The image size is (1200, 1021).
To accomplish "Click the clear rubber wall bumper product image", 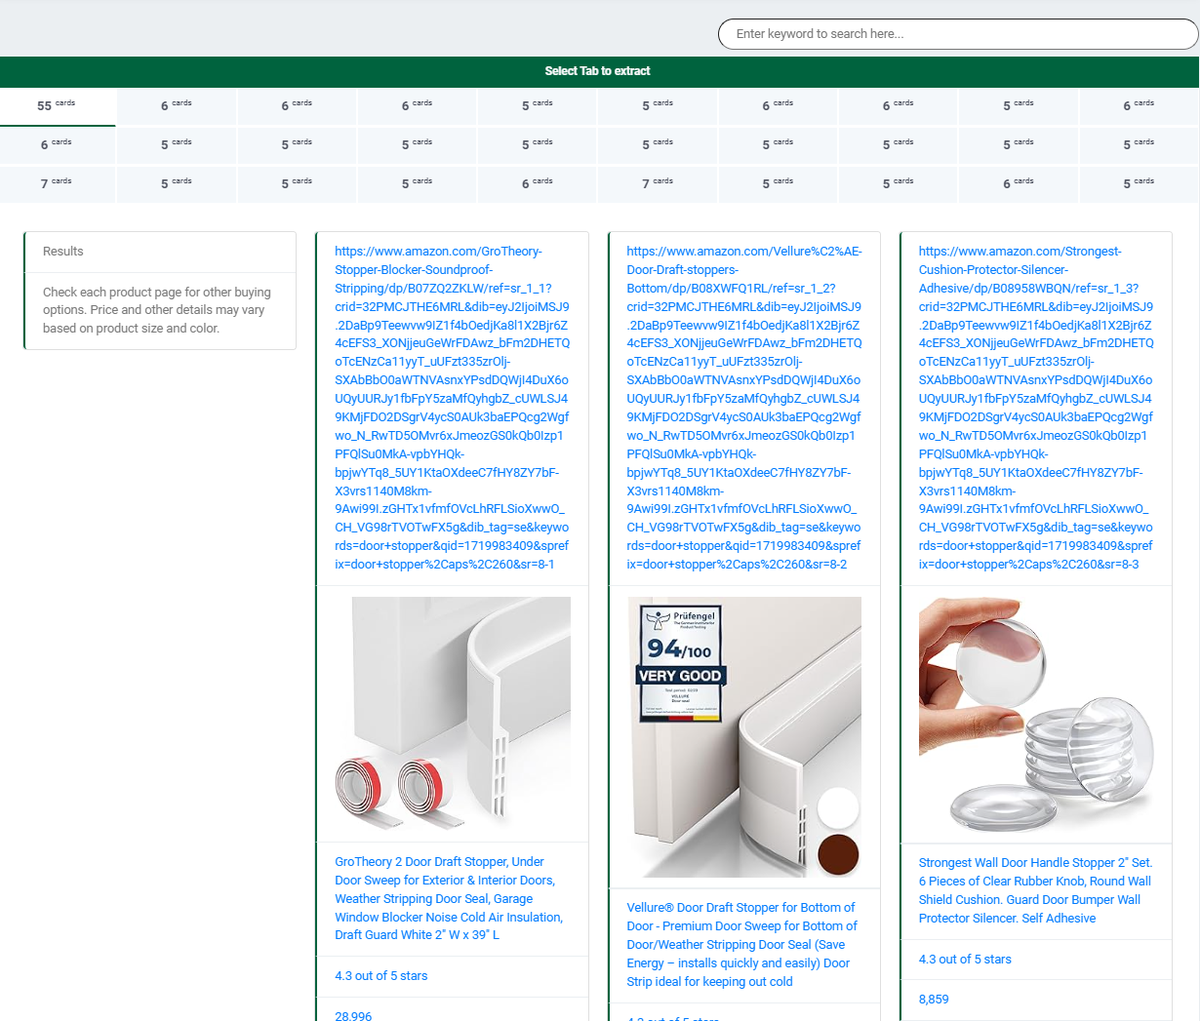I will click(x=1036, y=714).
